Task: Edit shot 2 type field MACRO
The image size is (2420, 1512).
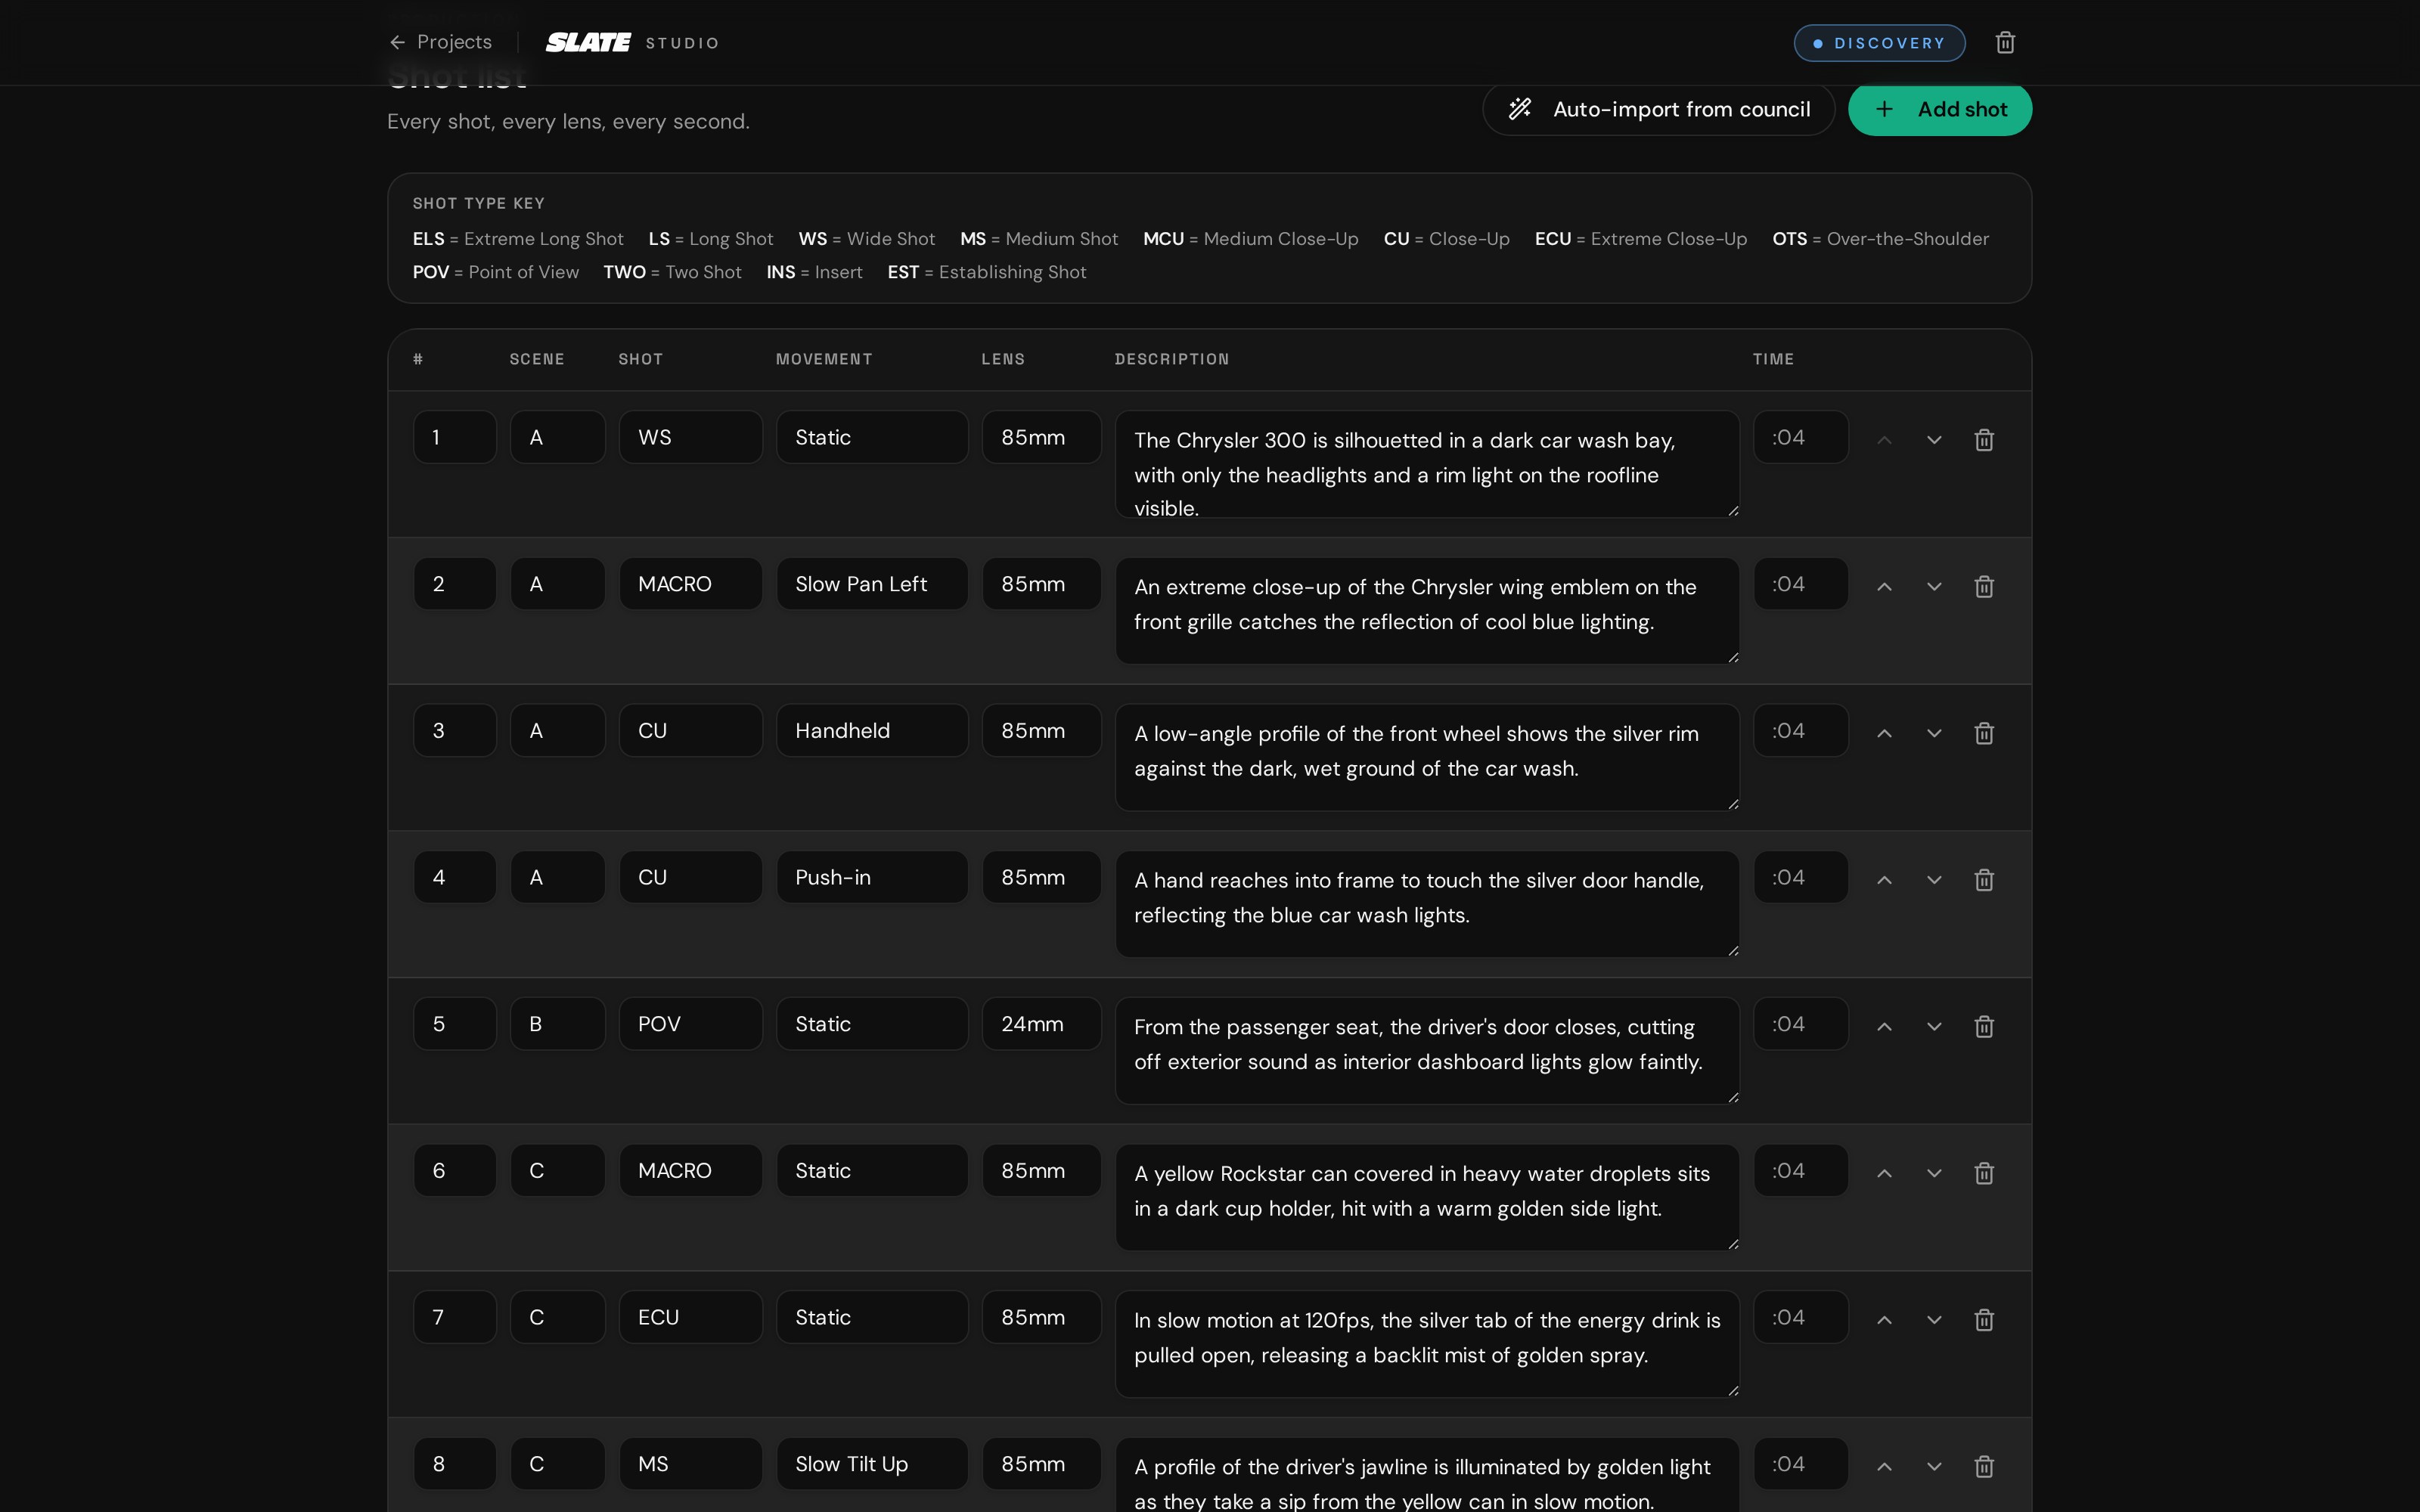Action: click(x=691, y=584)
